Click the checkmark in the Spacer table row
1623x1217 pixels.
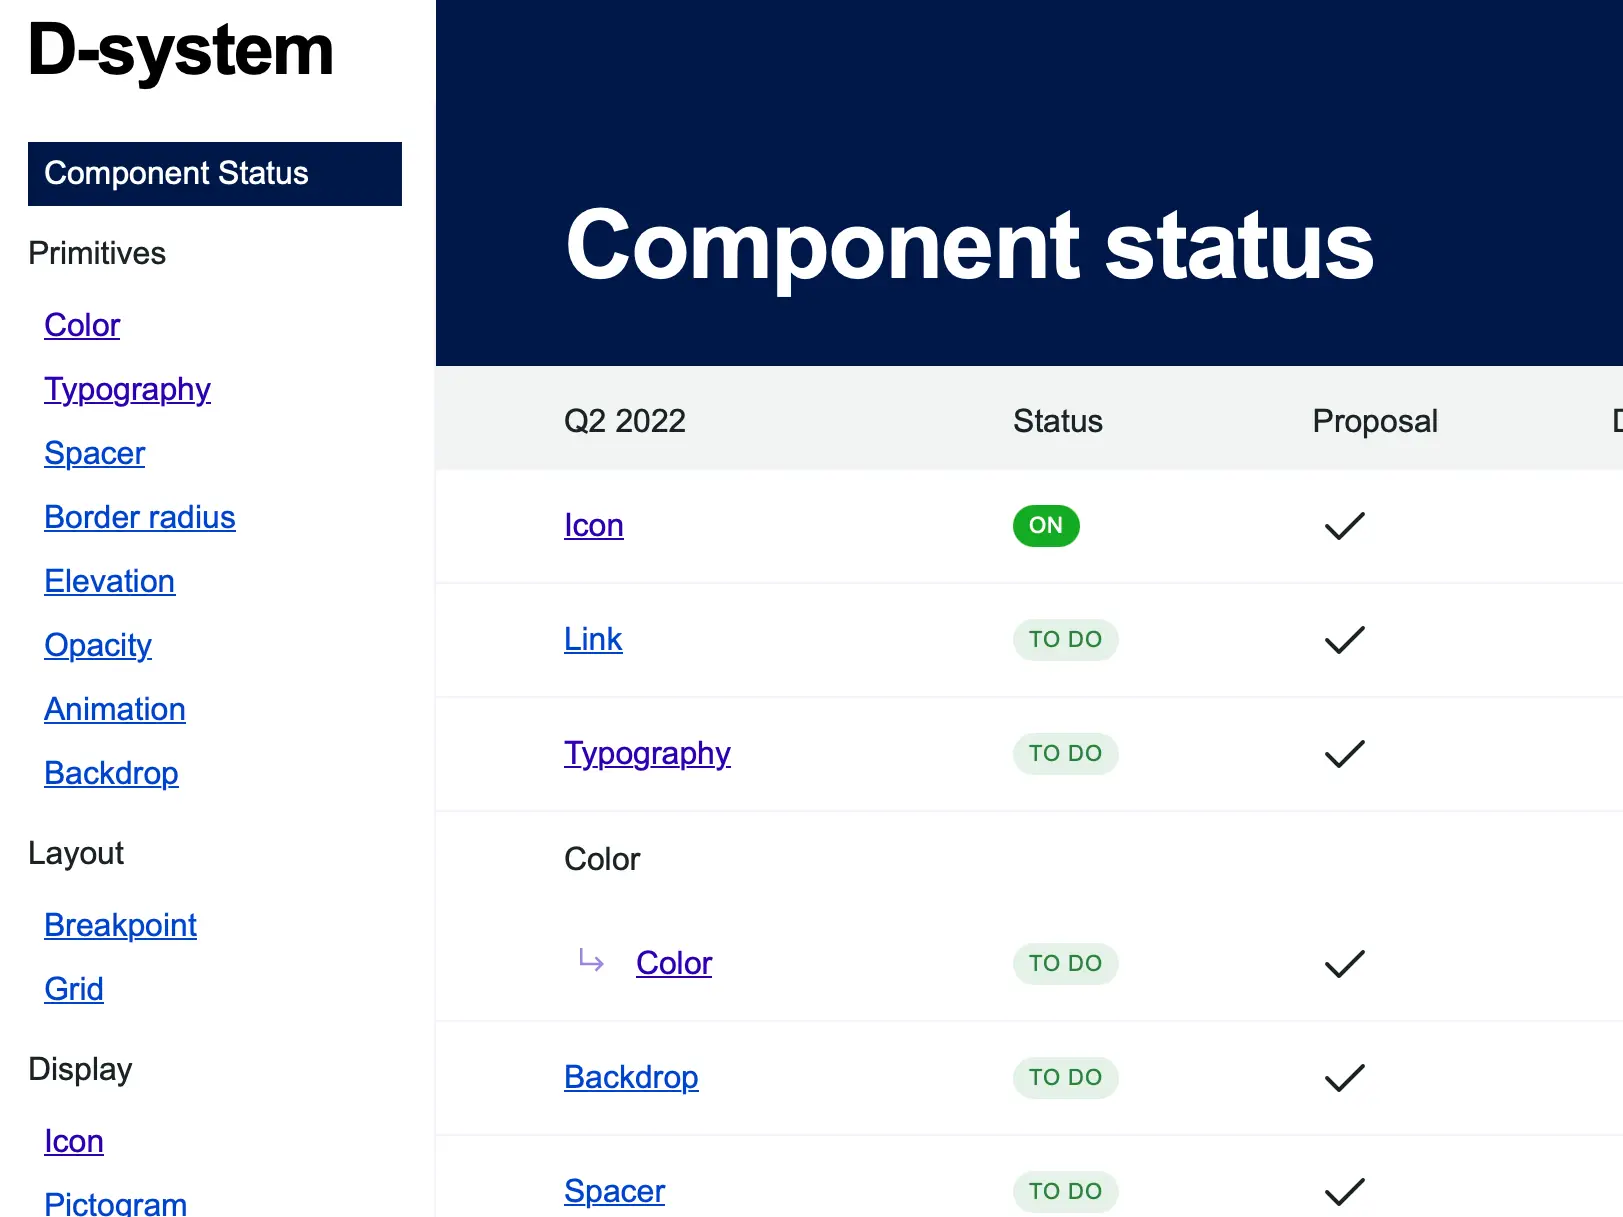(x=1344, y=1192)
